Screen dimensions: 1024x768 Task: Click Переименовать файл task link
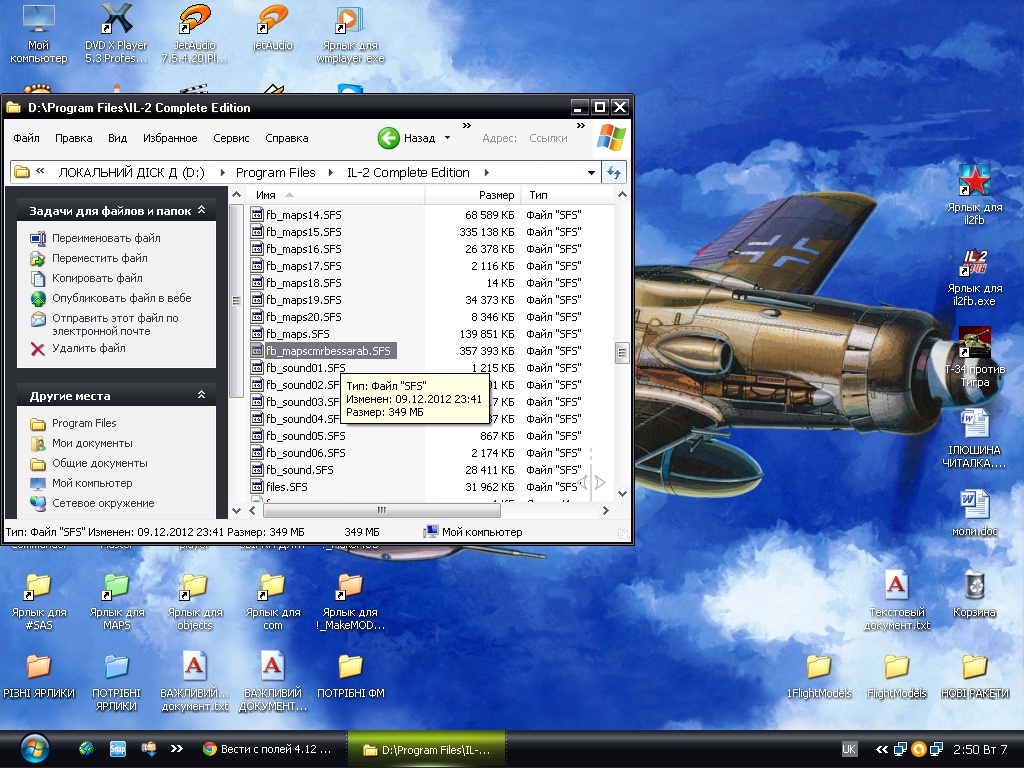[106, 238]
